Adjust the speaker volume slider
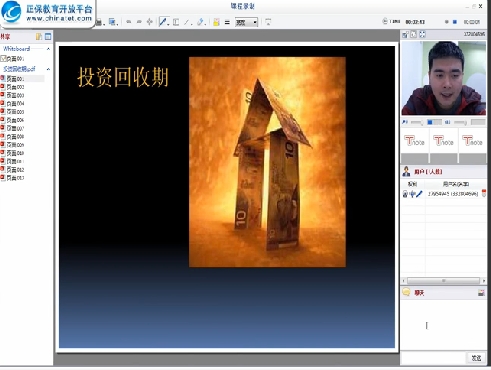 (x=460, y=123)
